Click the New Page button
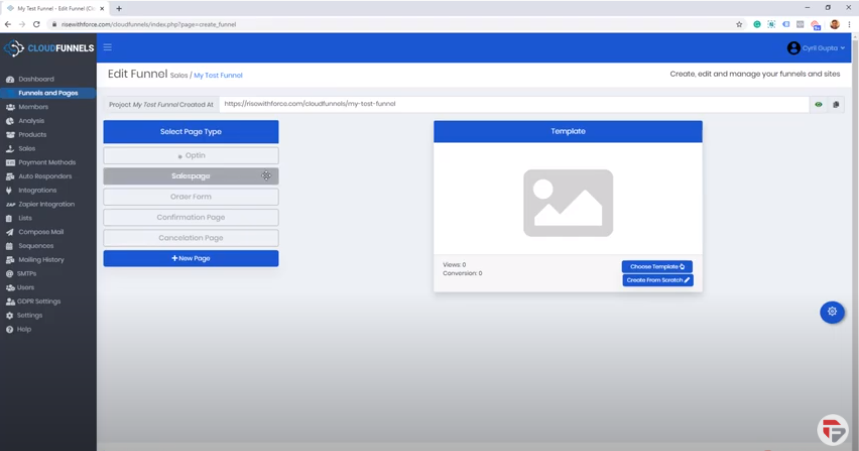 tap(190, 258)
